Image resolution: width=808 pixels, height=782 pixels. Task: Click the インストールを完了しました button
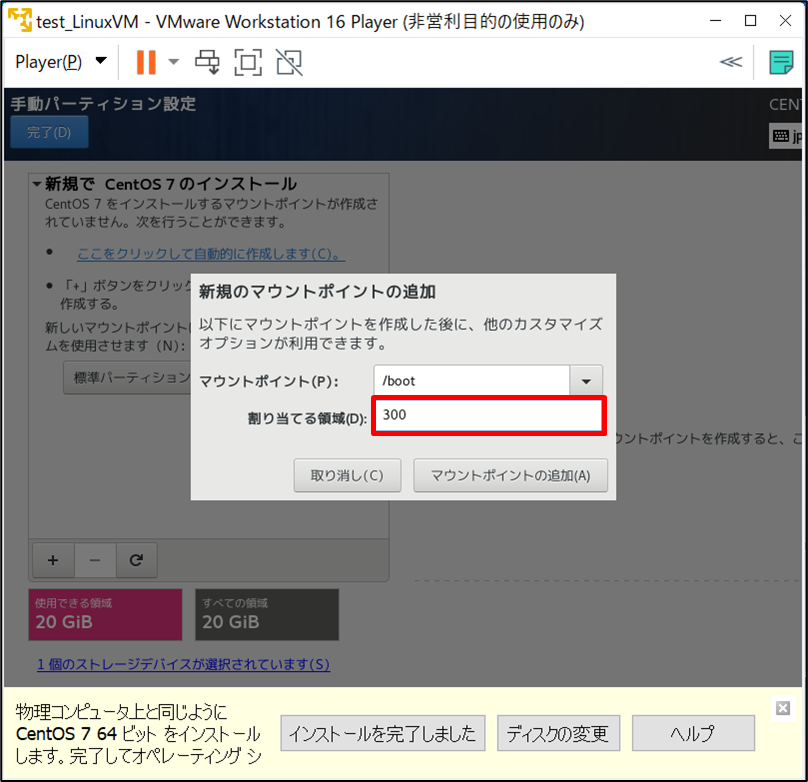(x=382, y=733)
